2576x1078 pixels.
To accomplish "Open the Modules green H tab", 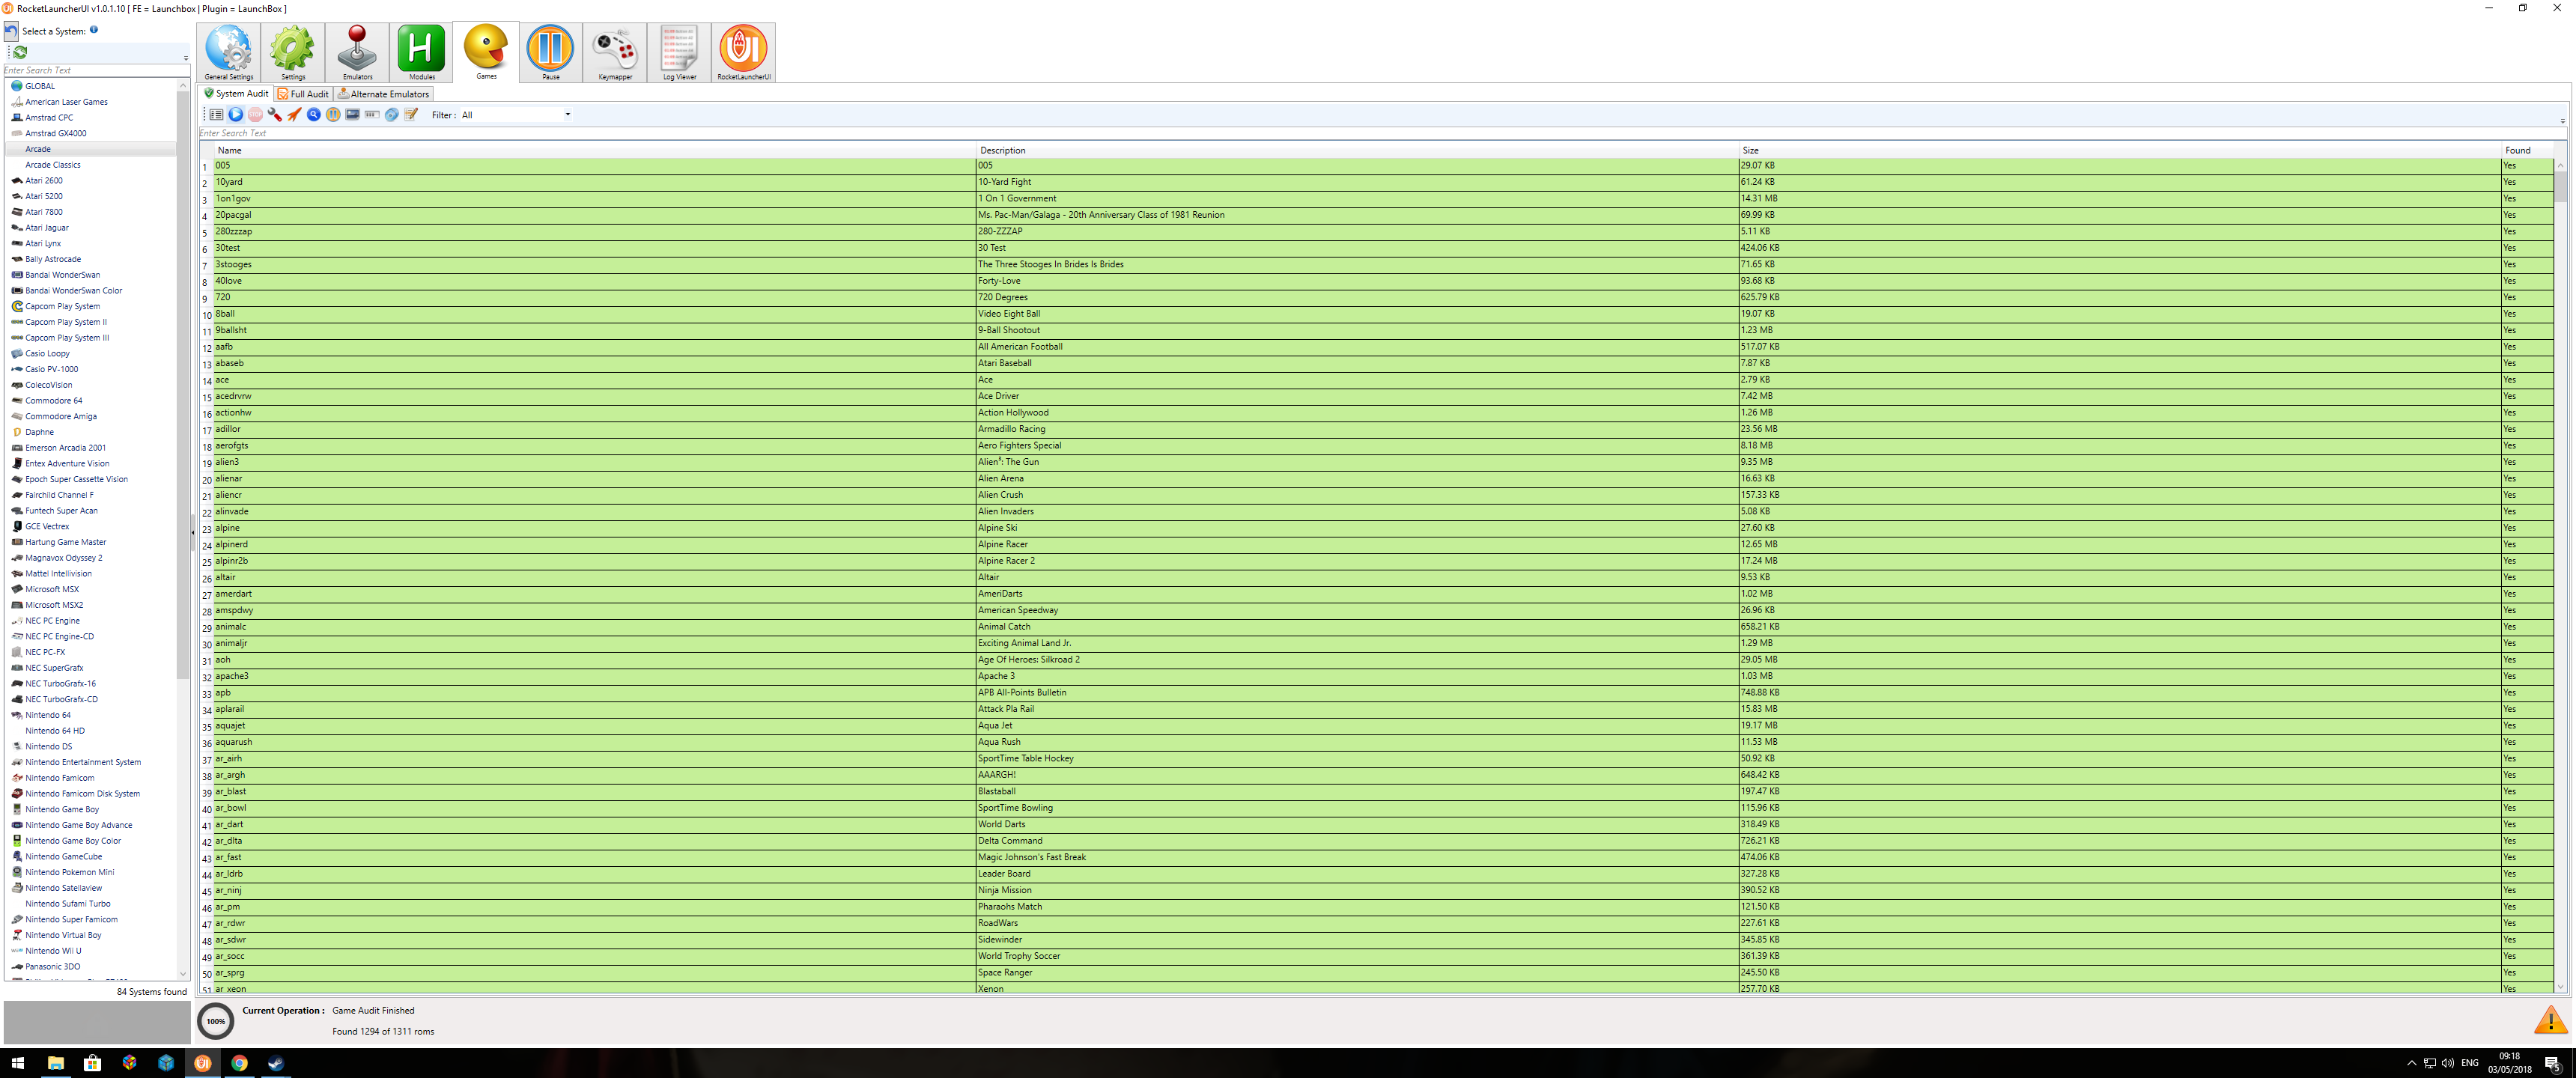I will coord(421,52).
